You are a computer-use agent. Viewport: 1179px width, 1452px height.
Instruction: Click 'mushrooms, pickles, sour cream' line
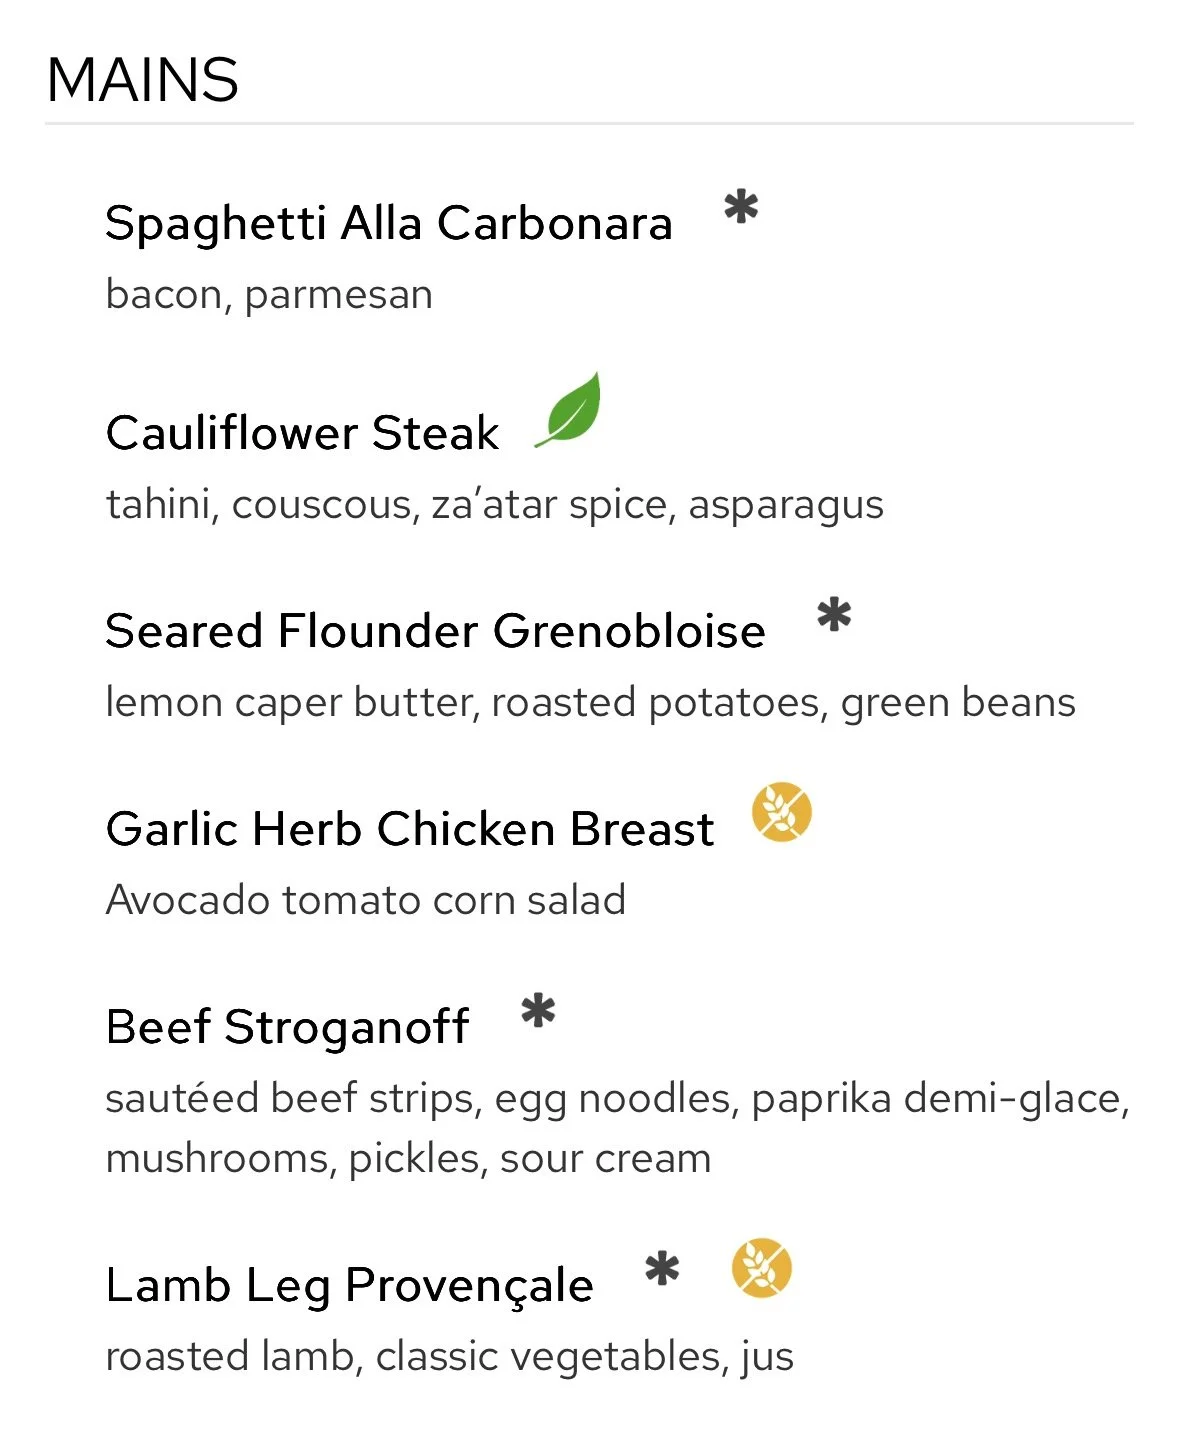click(x=408, y=1159)
